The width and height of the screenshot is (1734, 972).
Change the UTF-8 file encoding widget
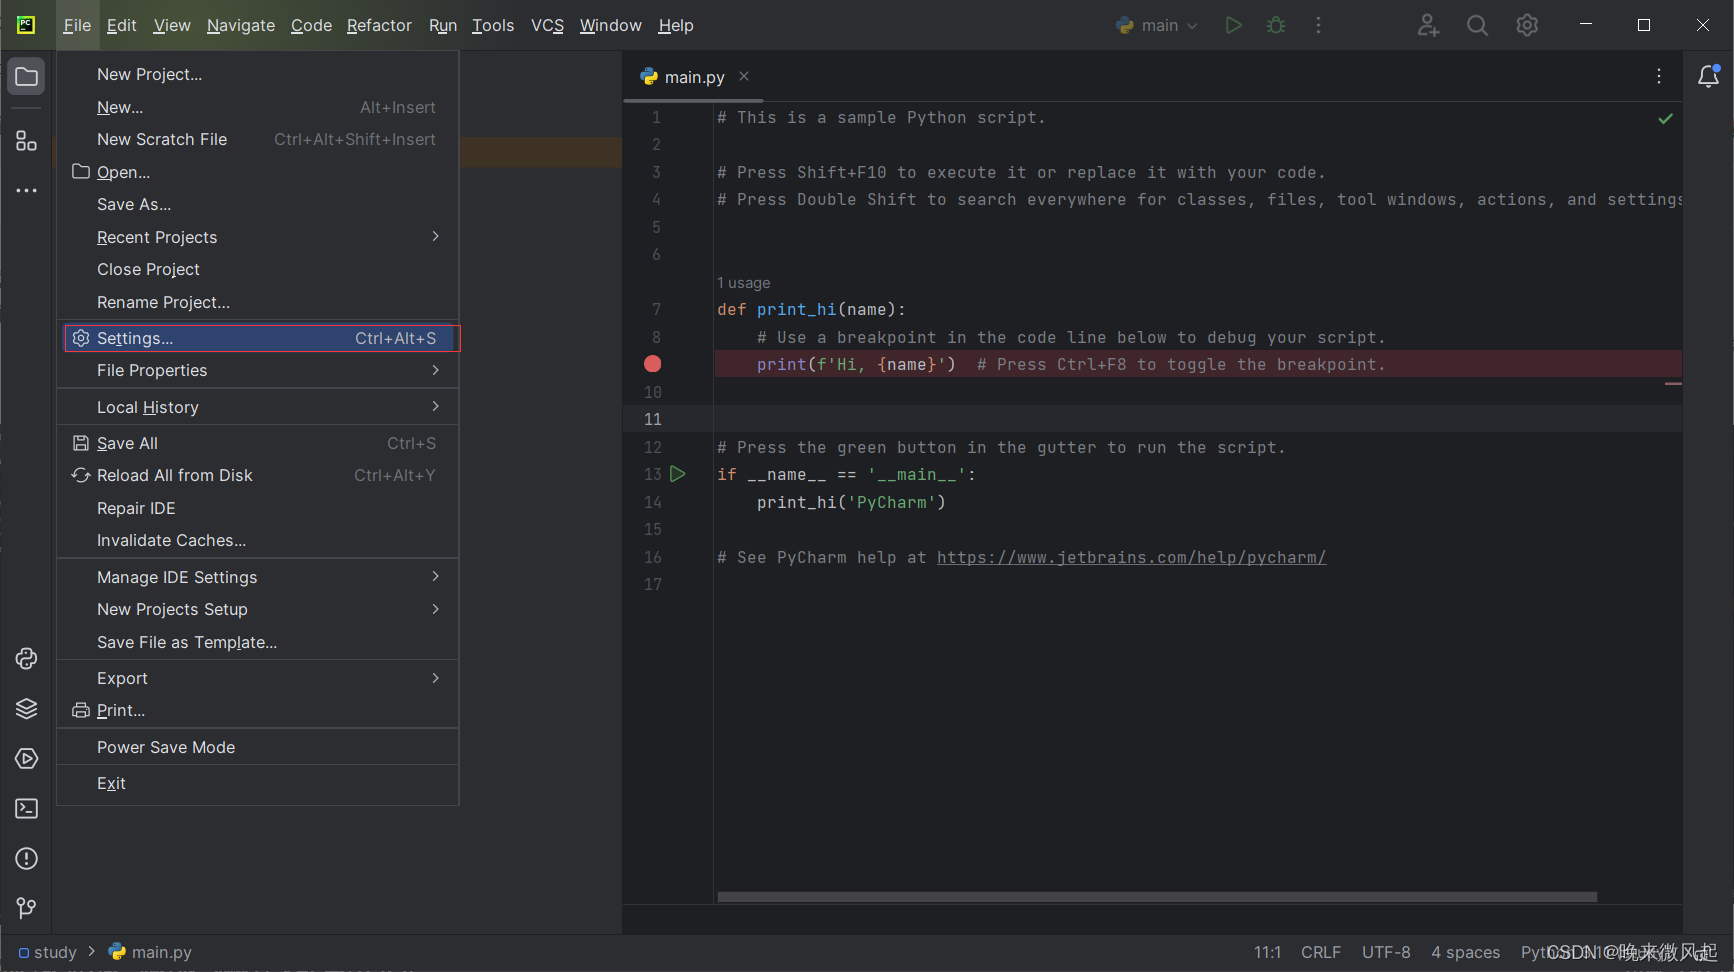[x=1386, y=952]
